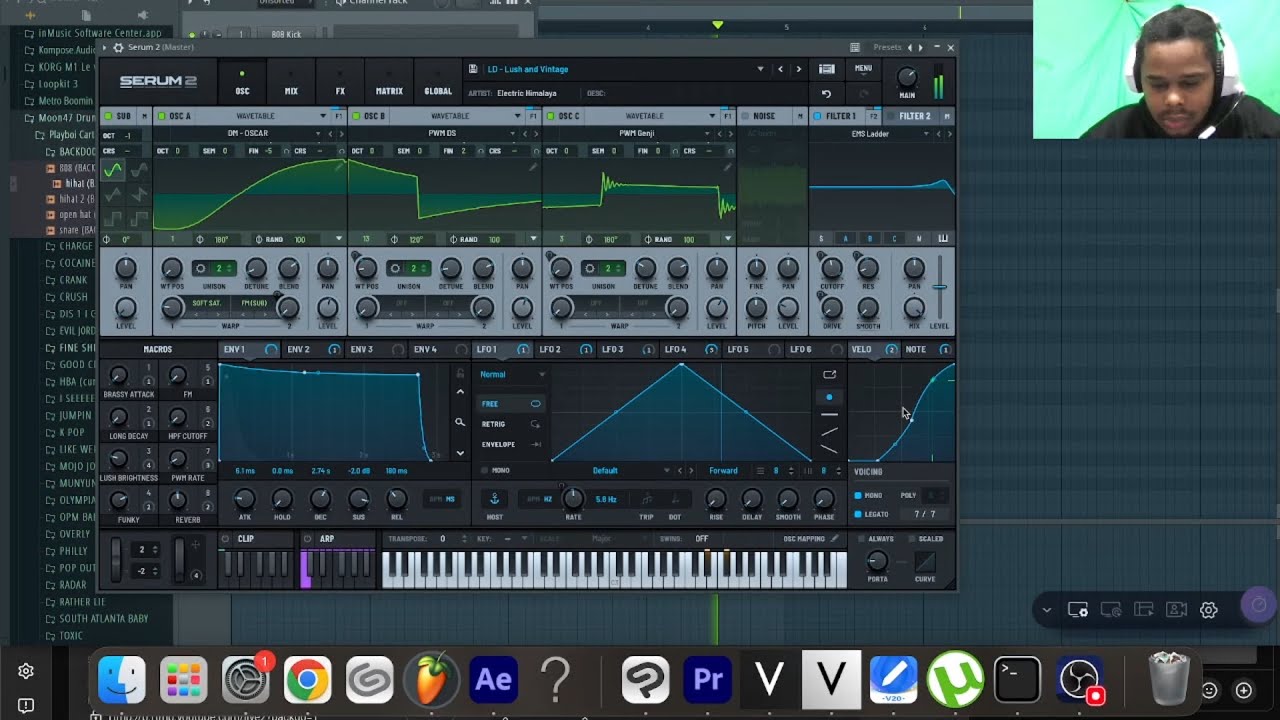Enable FILTER 2 power toggle
Screen dimensions: 1280x720
click(890, 116)
